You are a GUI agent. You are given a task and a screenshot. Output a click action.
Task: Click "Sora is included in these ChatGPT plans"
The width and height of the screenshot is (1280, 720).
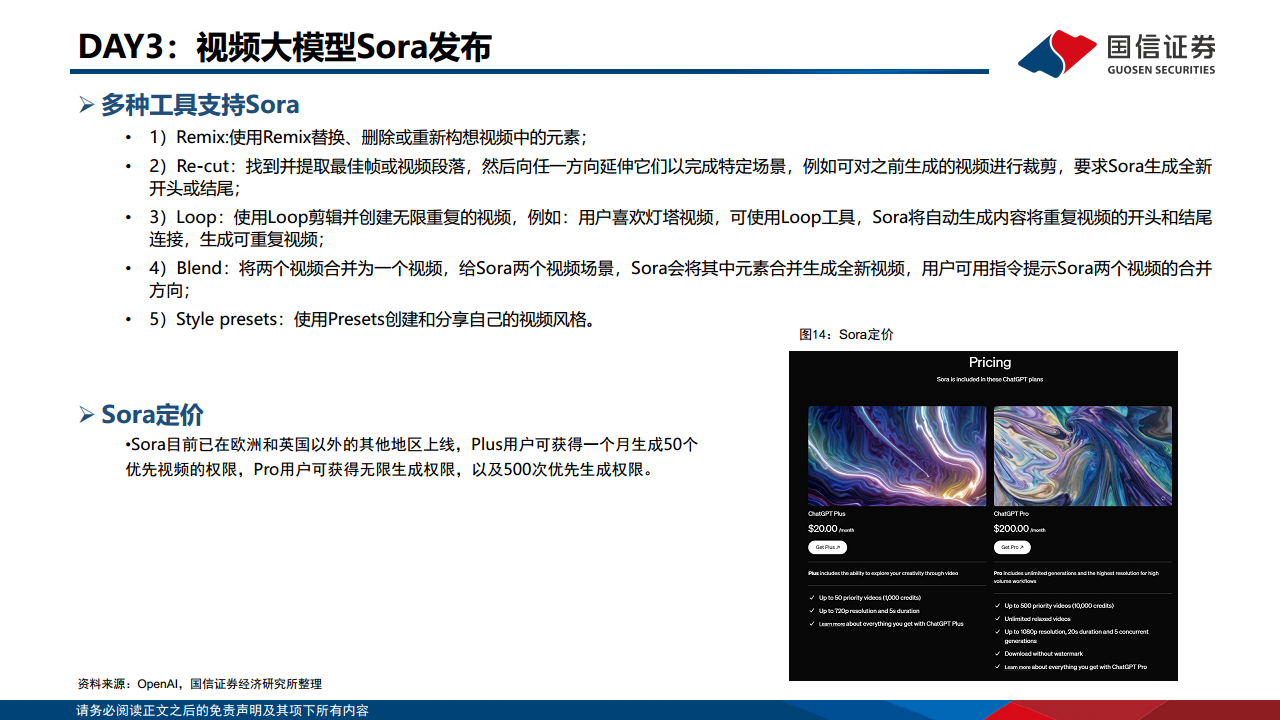[x=990, y=380]
